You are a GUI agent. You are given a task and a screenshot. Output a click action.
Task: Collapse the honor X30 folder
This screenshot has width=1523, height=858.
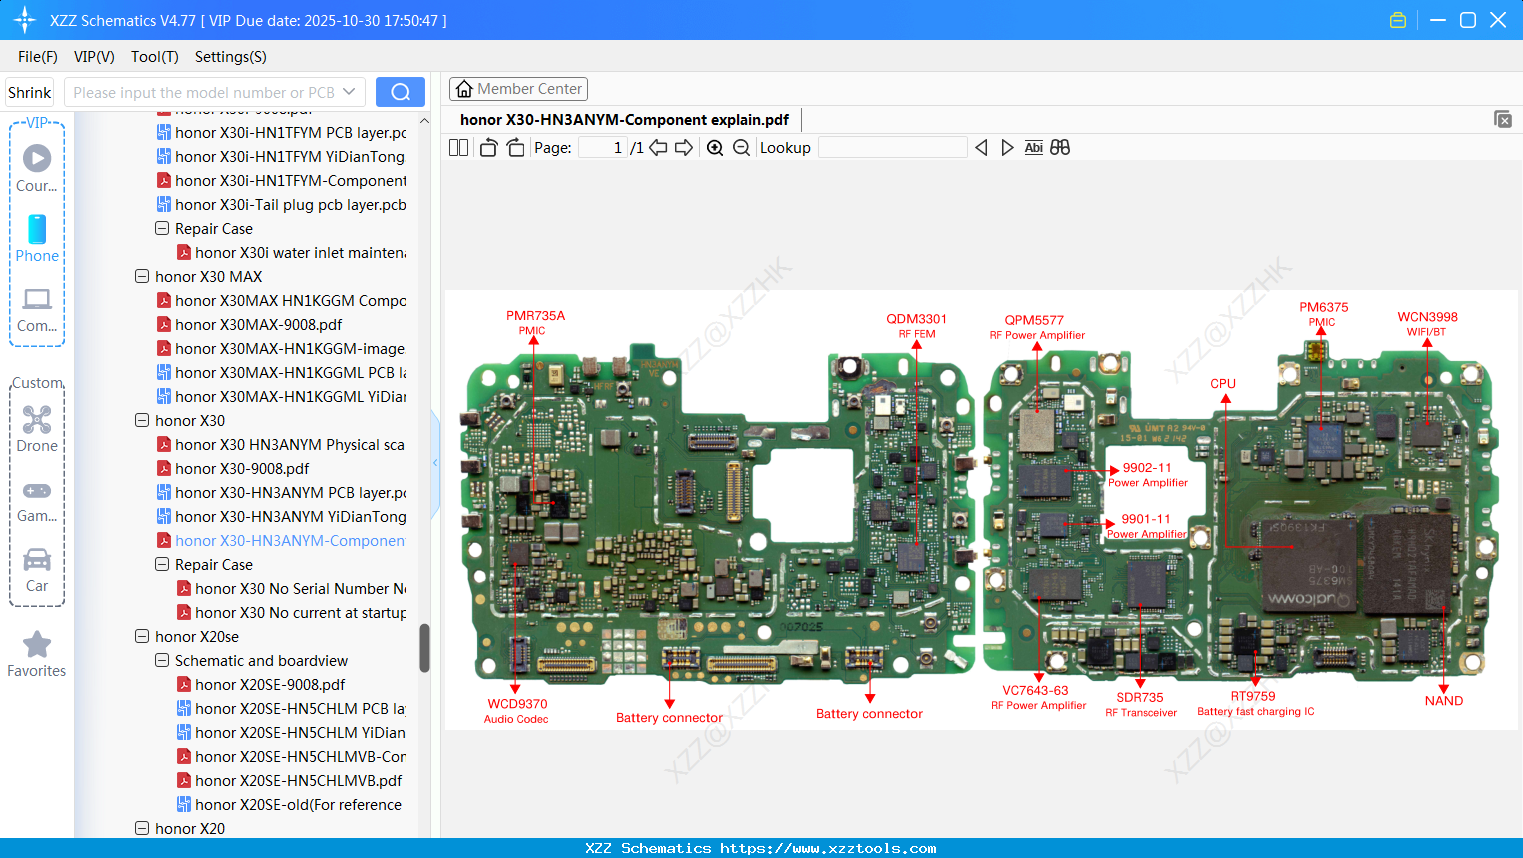coord(142,420)
